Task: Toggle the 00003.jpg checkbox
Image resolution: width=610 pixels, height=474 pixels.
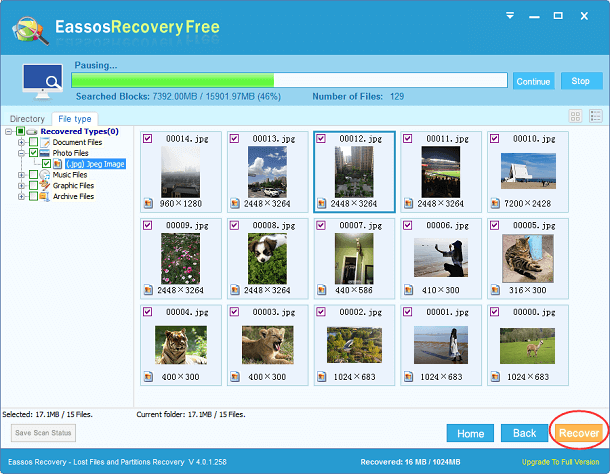Action: tap(234, 312)
